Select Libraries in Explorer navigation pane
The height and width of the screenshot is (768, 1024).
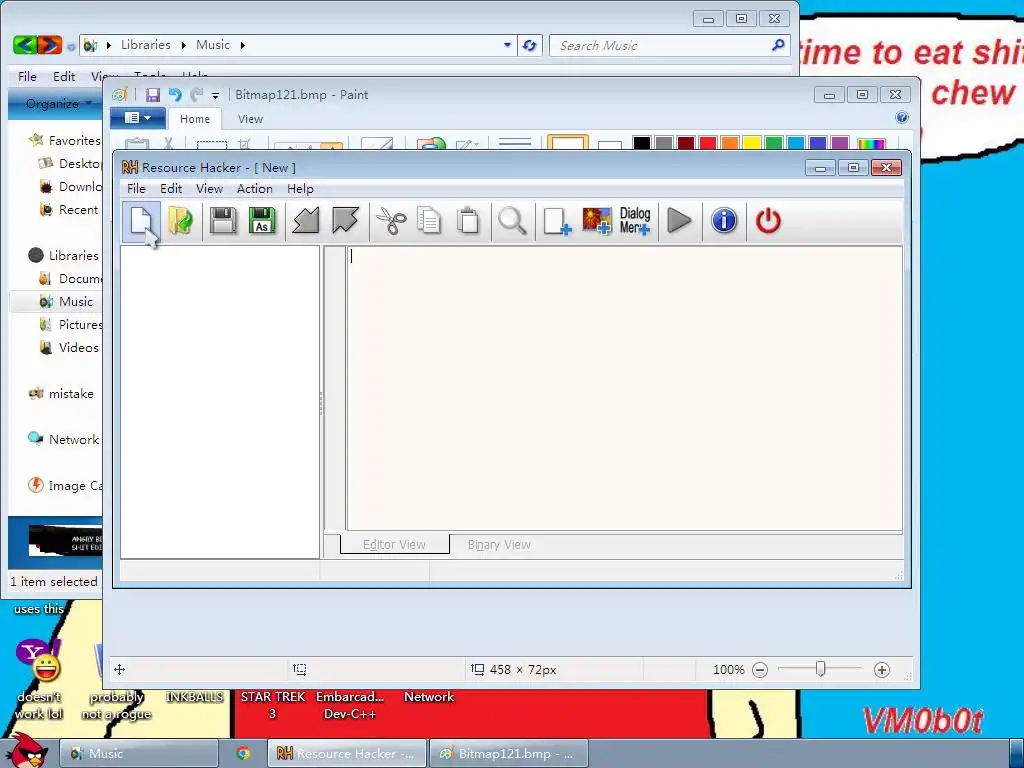[74, 255]
